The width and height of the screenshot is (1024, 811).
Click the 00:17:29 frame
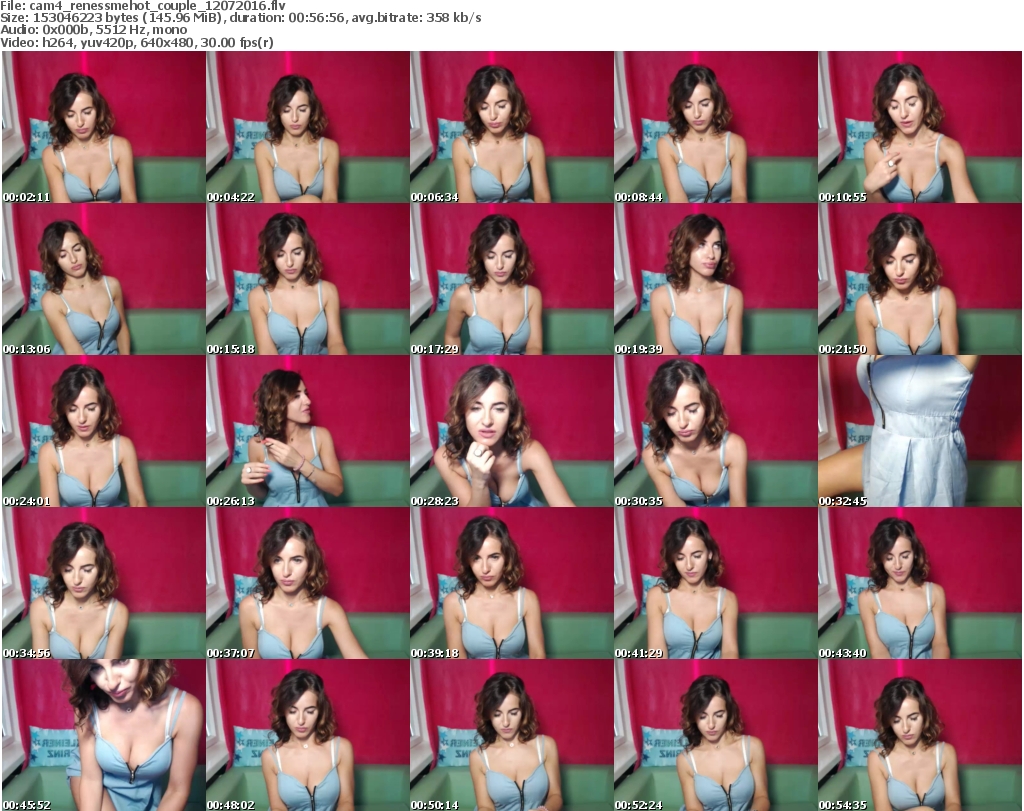(511, 279)
